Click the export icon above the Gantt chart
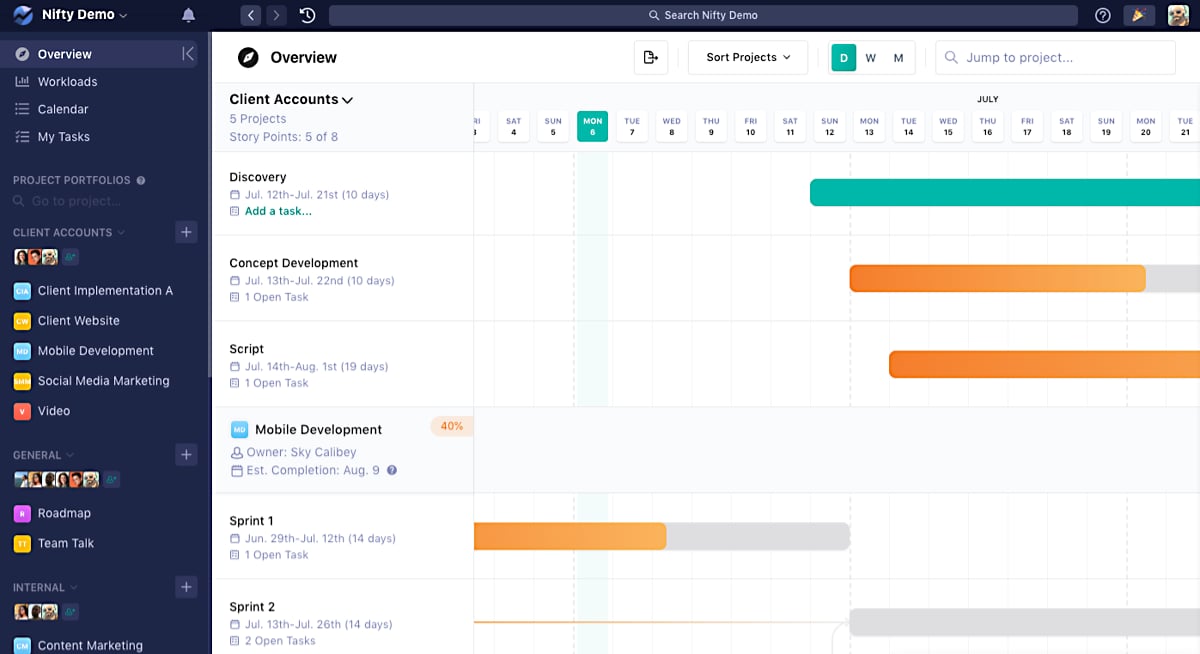 [651, 57]
